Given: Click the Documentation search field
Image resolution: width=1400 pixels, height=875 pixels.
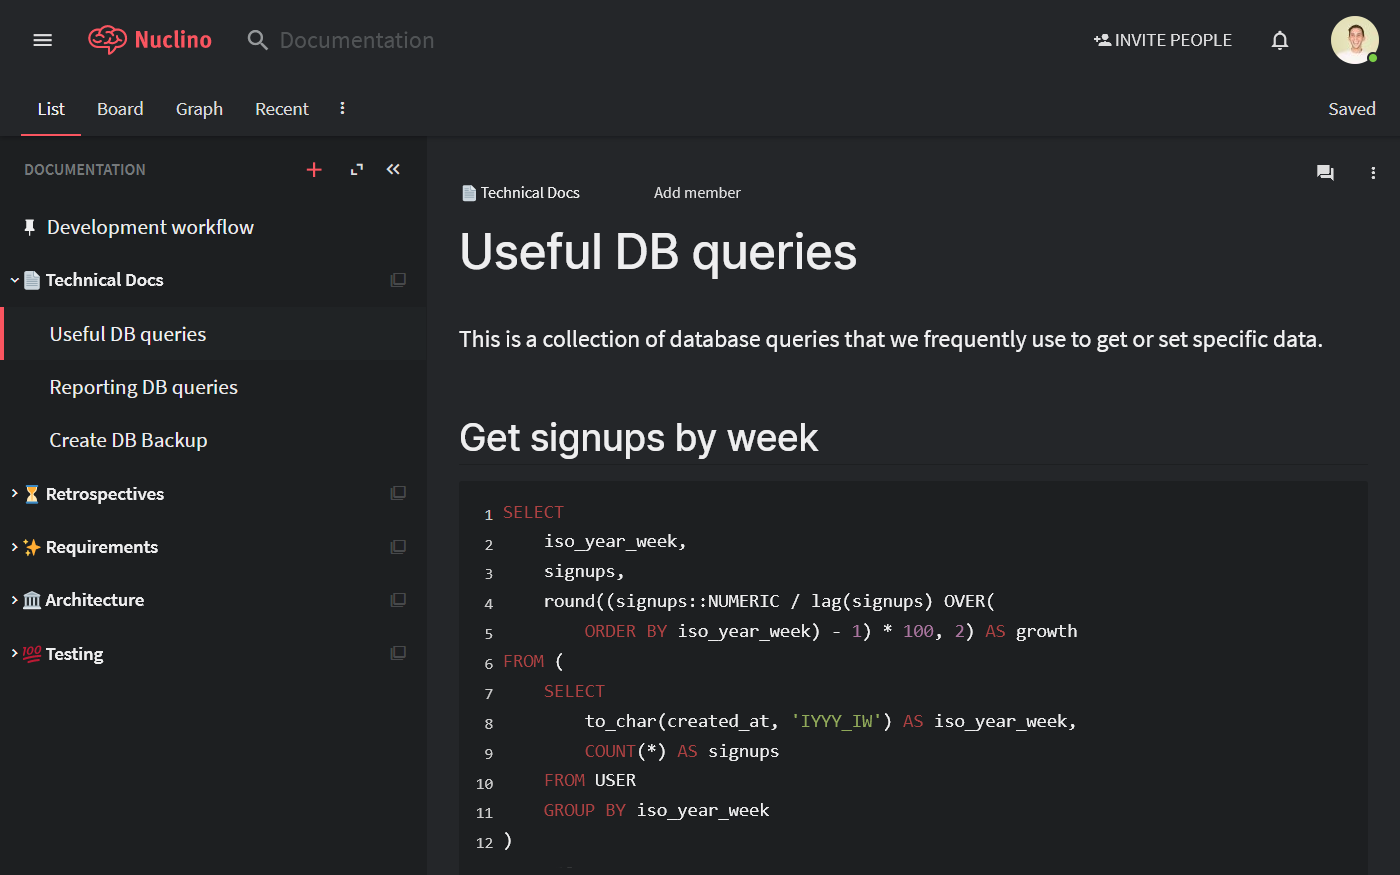Looking at the screenshot, I should pyautogui.click(x=357, y=40).
